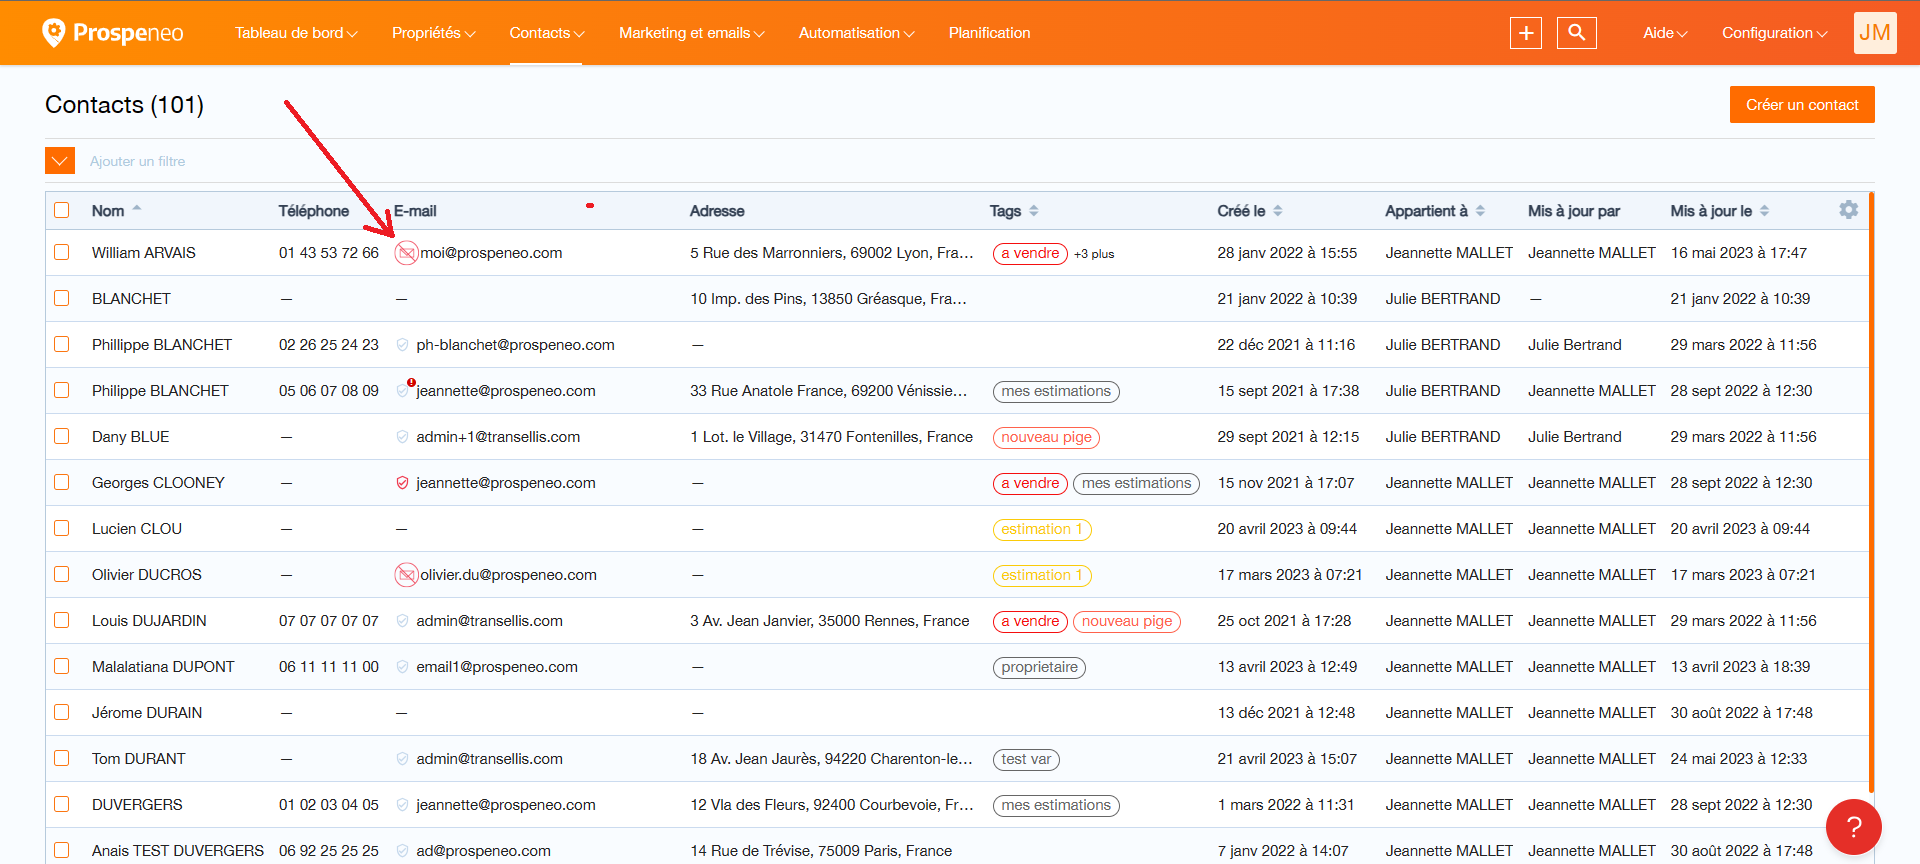Click the blocked email icon for William ARVAIS

[406, 253]
